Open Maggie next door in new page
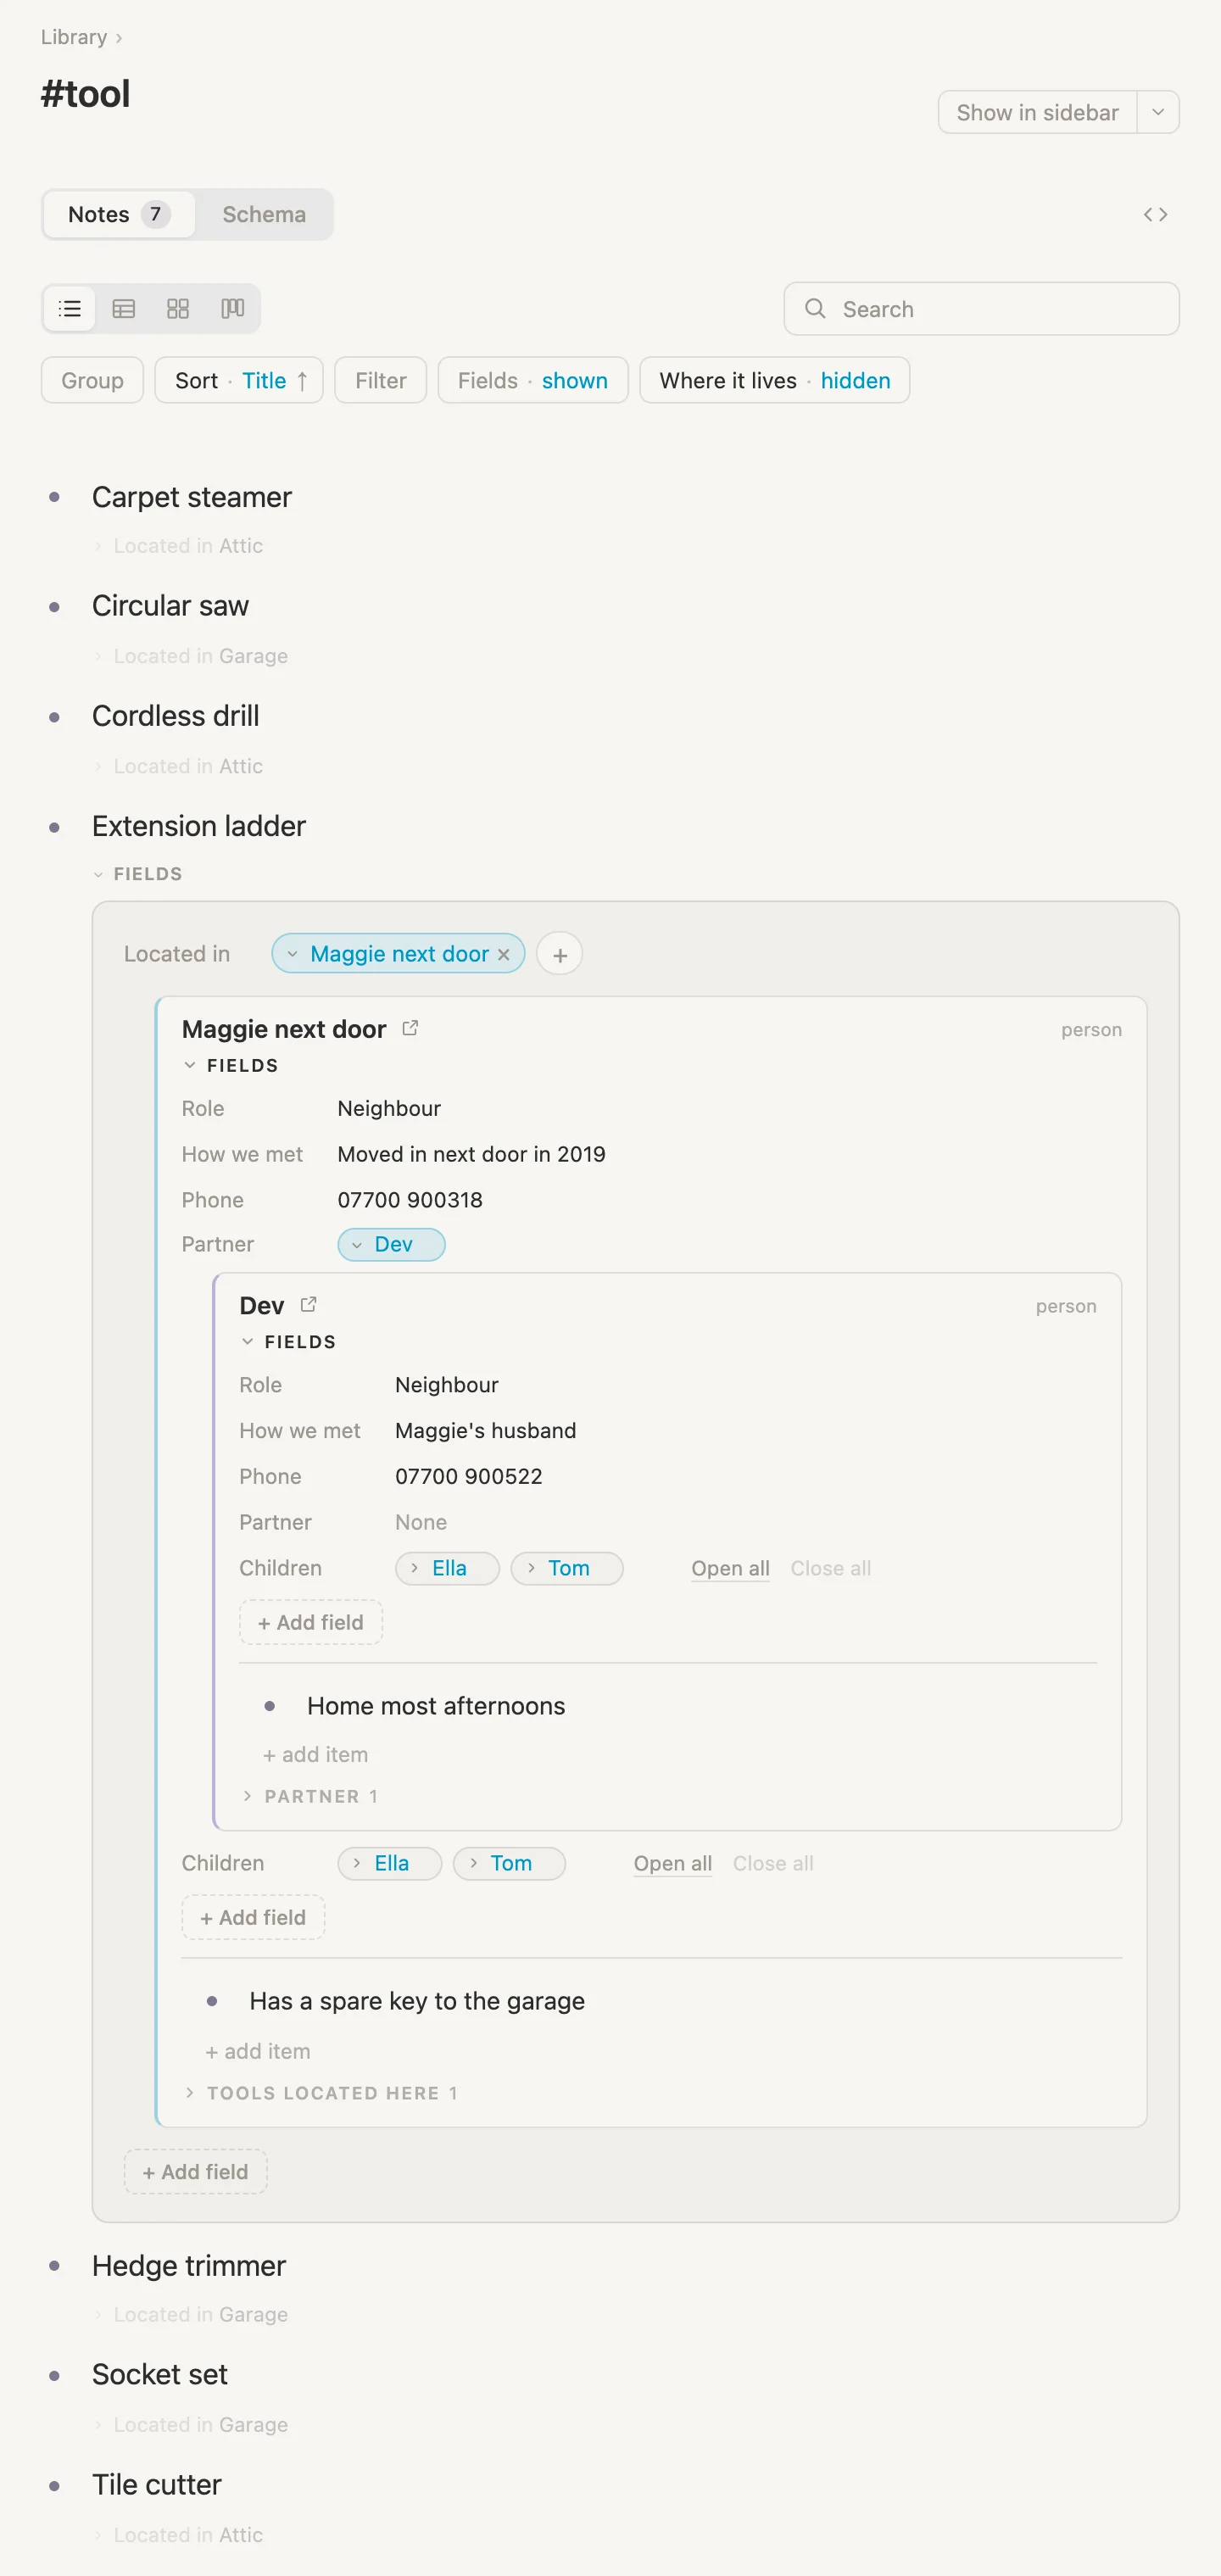 410,1028
